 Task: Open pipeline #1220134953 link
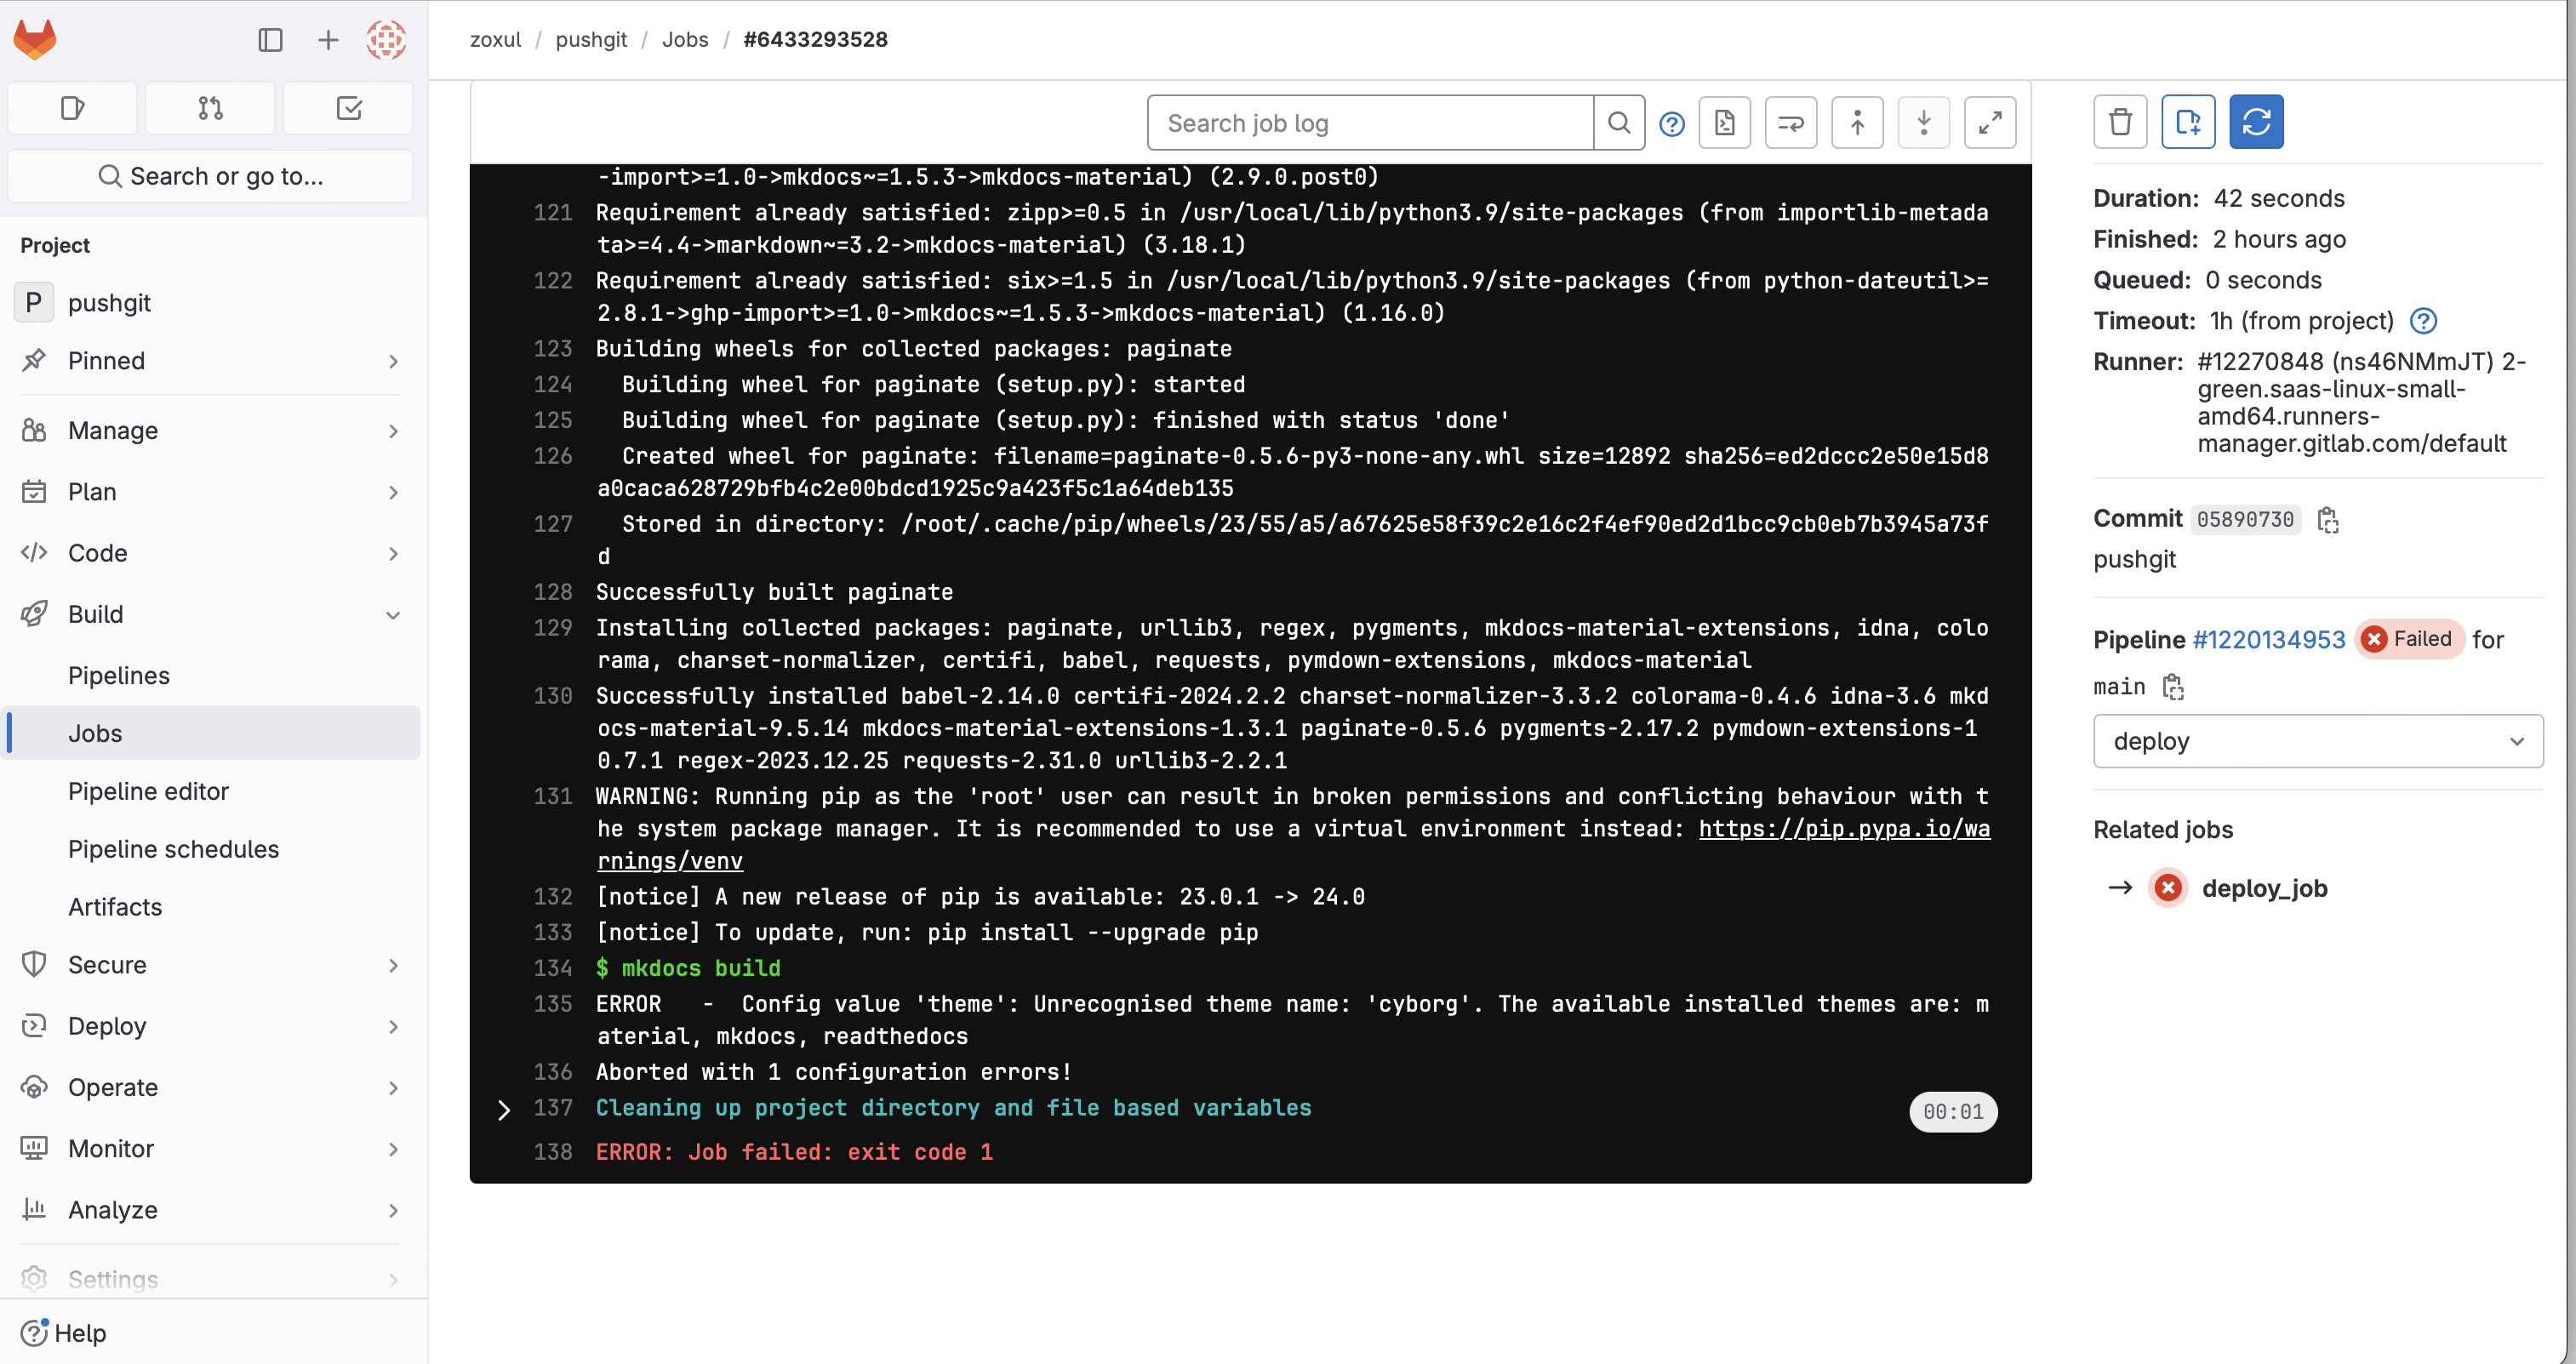pos(2268,639)
